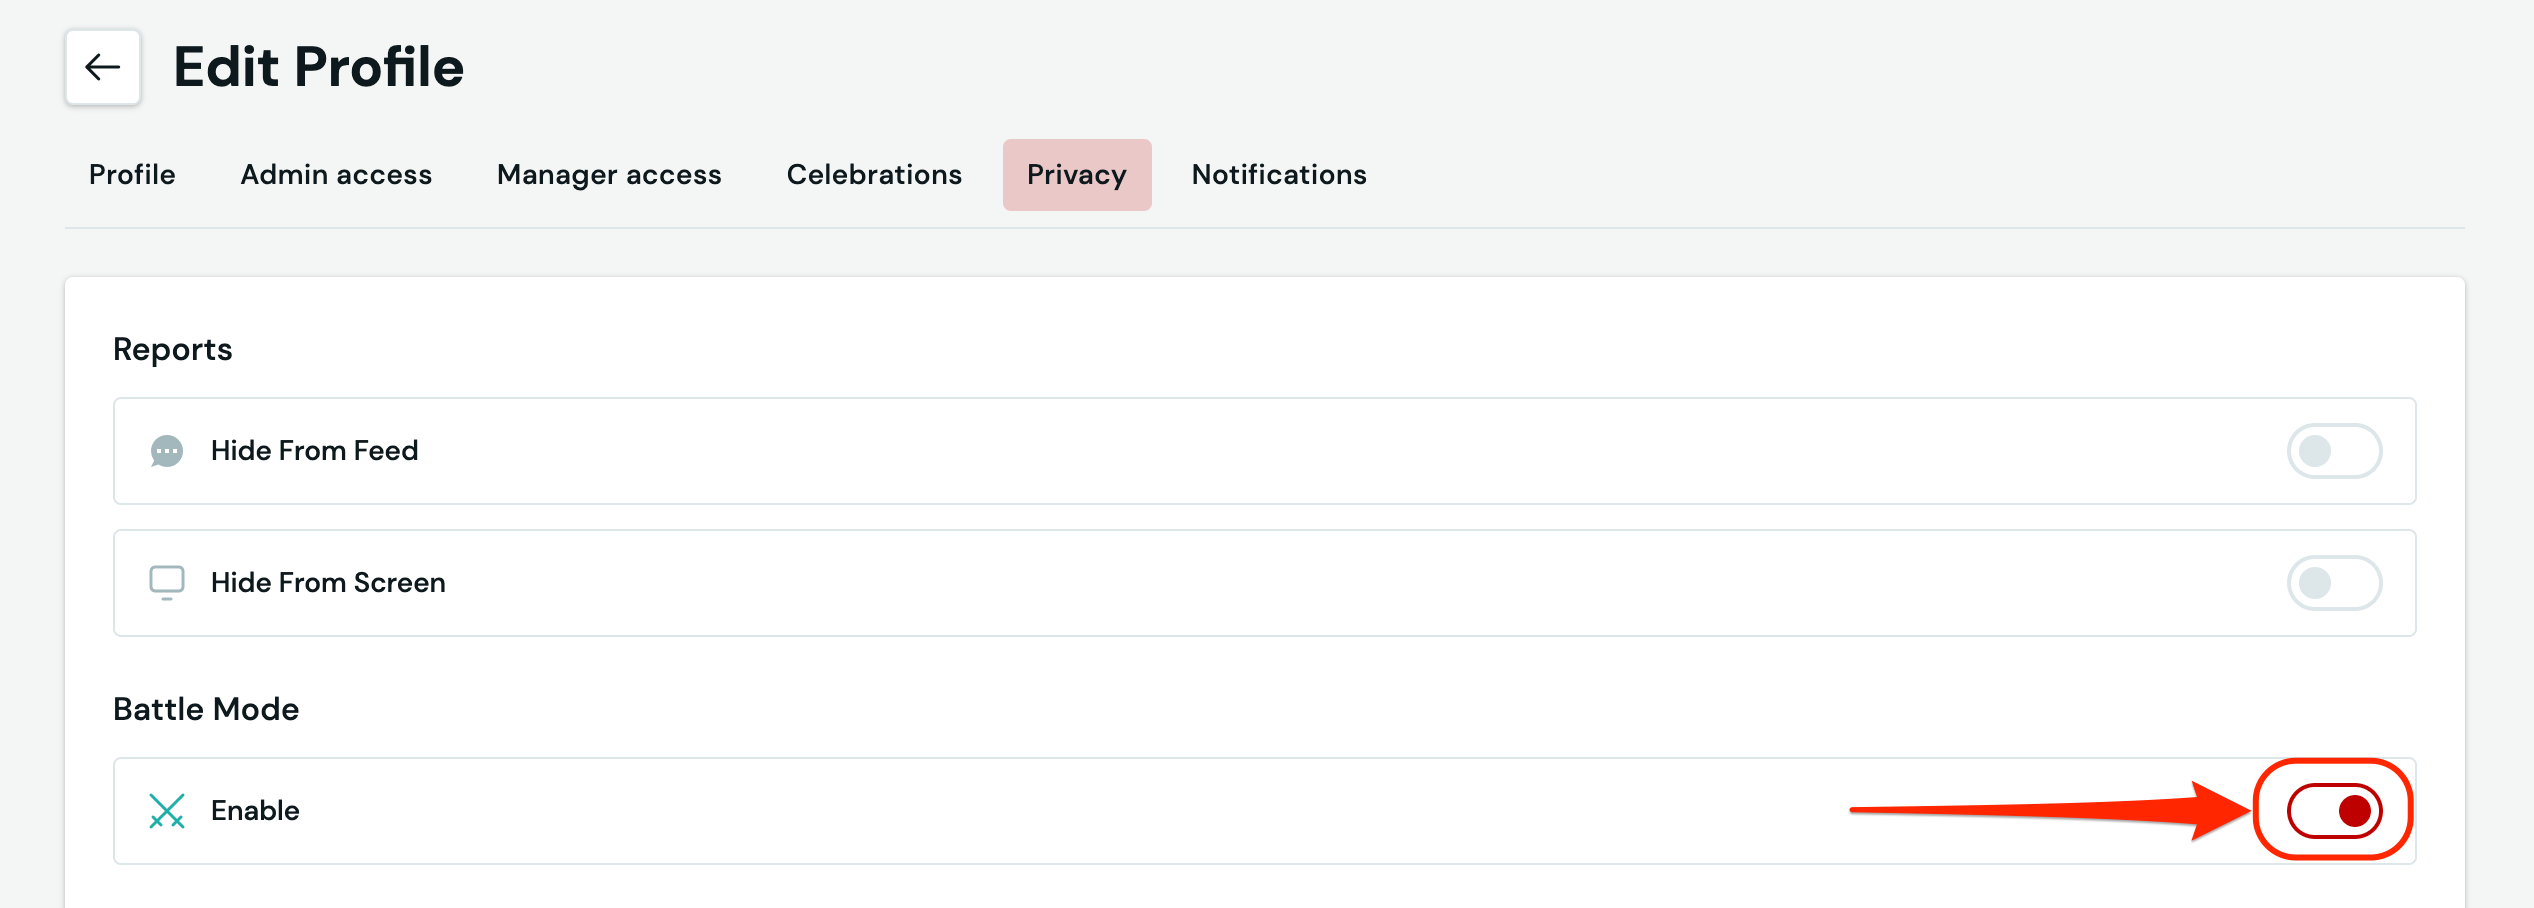Click the Hide From Feed chat bubble icon
Viewport: 2534px width, 908px height.
(166, 451)
